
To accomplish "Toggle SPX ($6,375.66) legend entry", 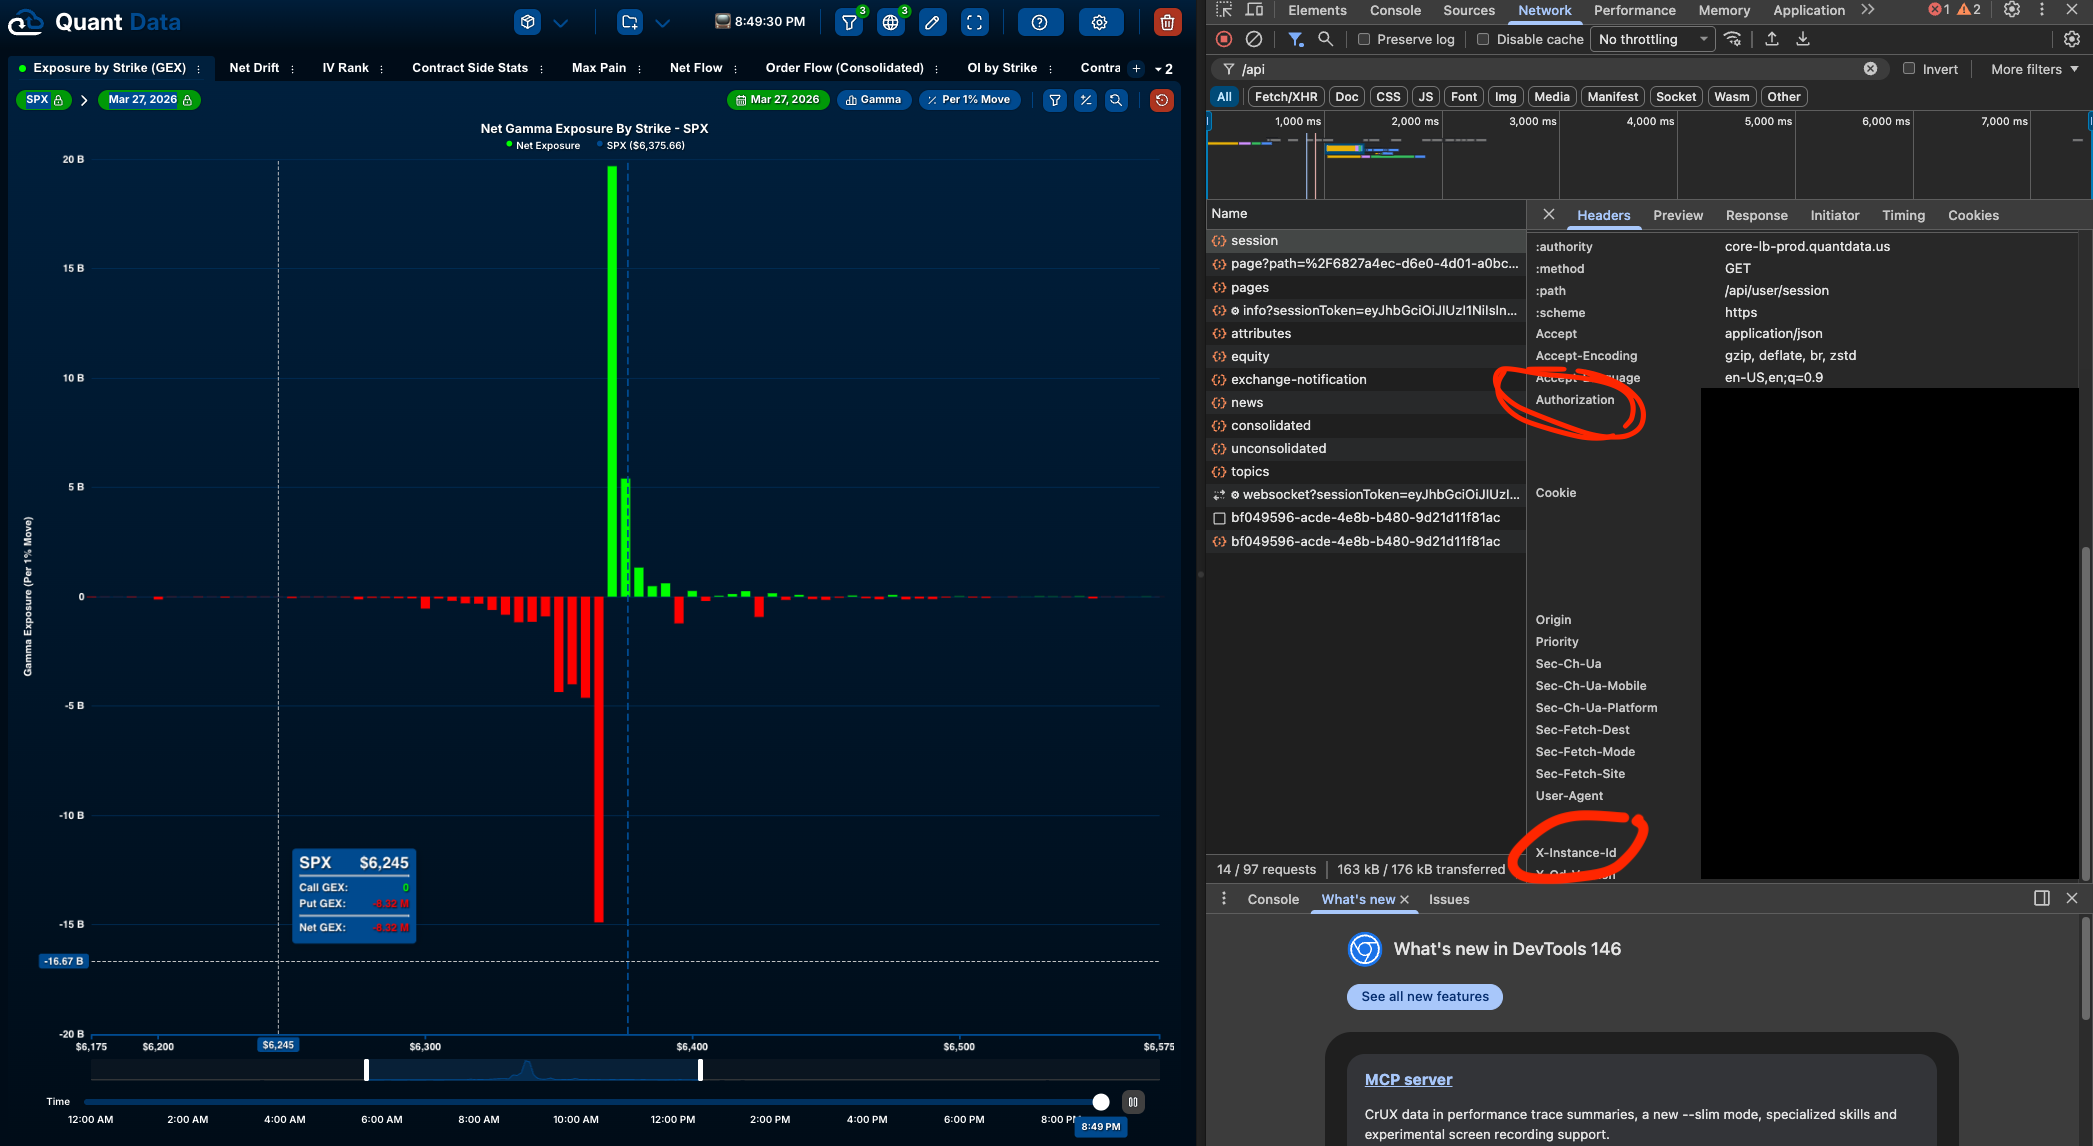I will 641,146.
